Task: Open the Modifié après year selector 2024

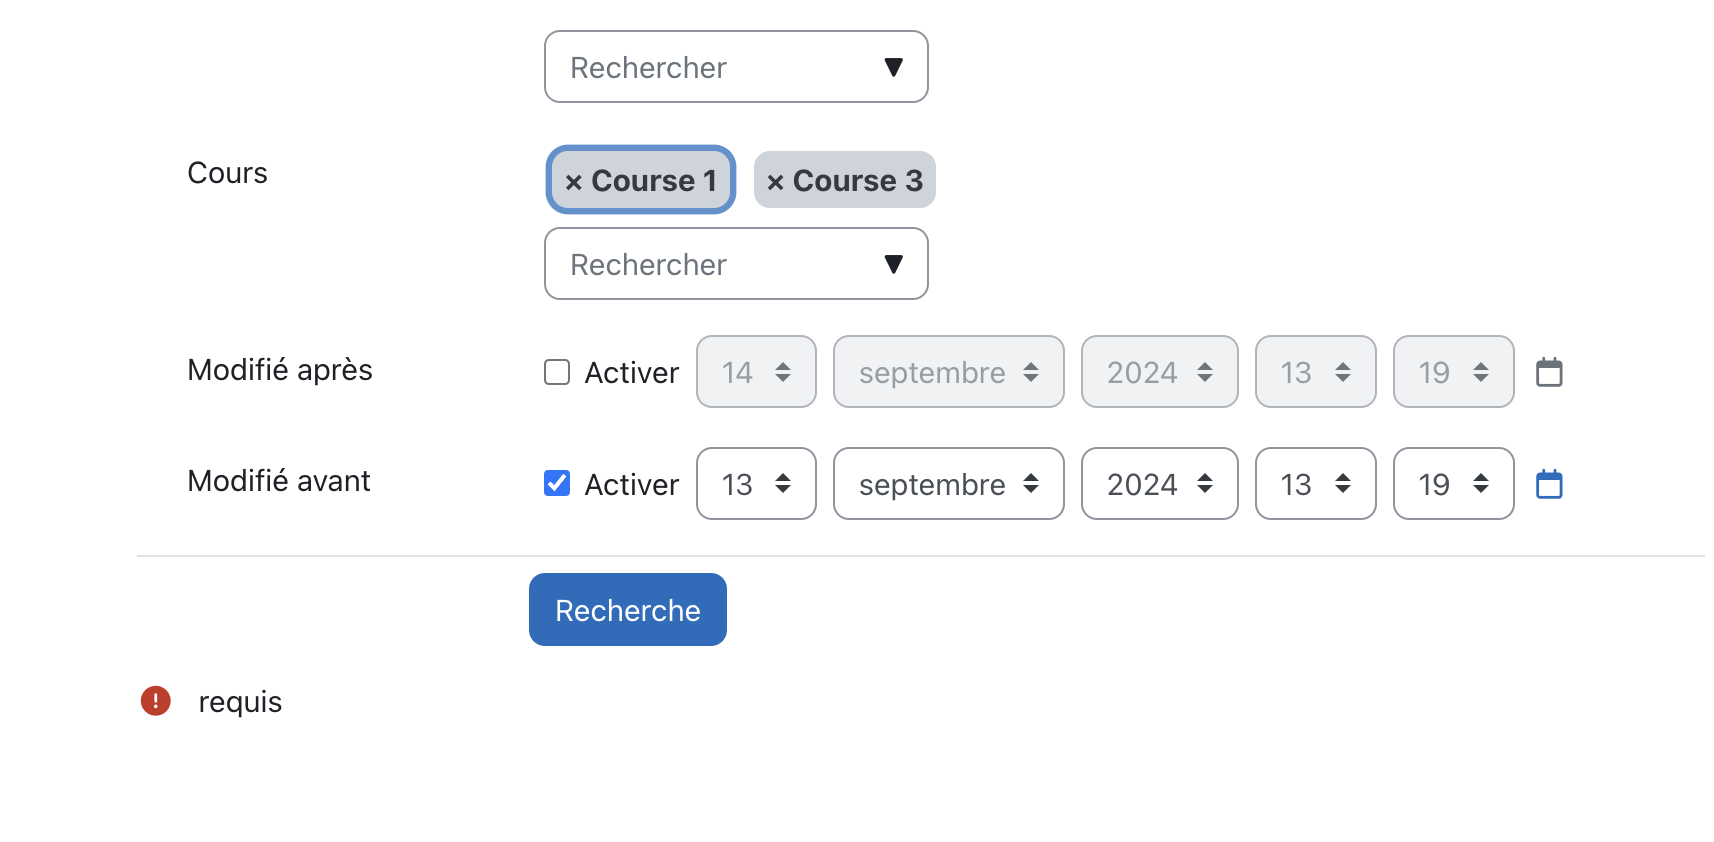Action: click(x=1159, y=372)
